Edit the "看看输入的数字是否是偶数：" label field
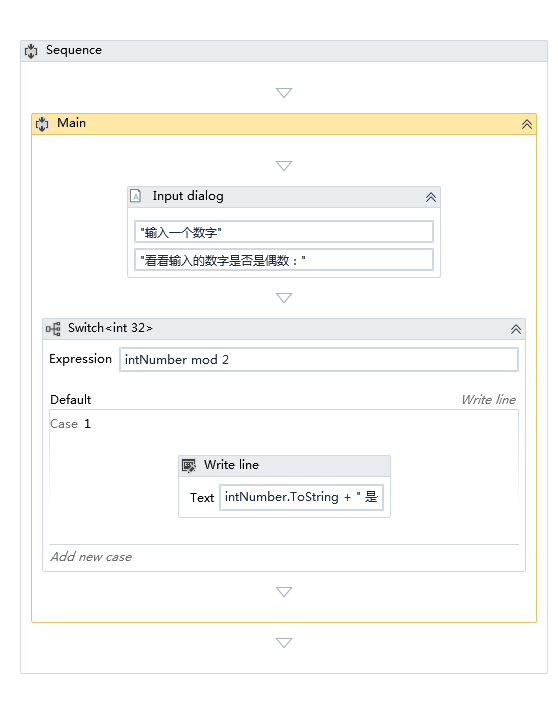 click(x=284, y=260)
